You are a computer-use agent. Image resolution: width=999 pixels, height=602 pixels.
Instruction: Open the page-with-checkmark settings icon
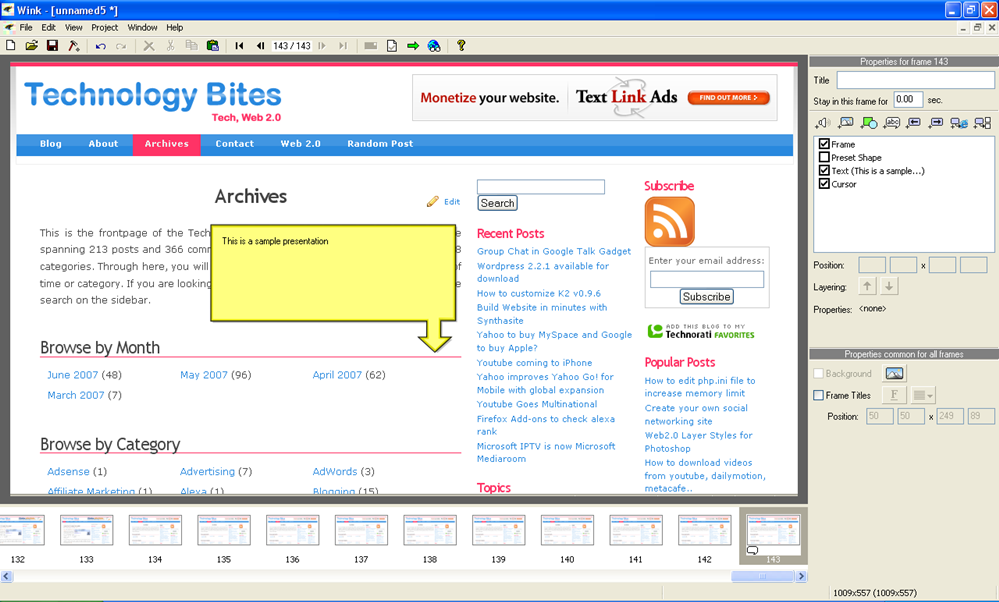click(x=392, y=46)
